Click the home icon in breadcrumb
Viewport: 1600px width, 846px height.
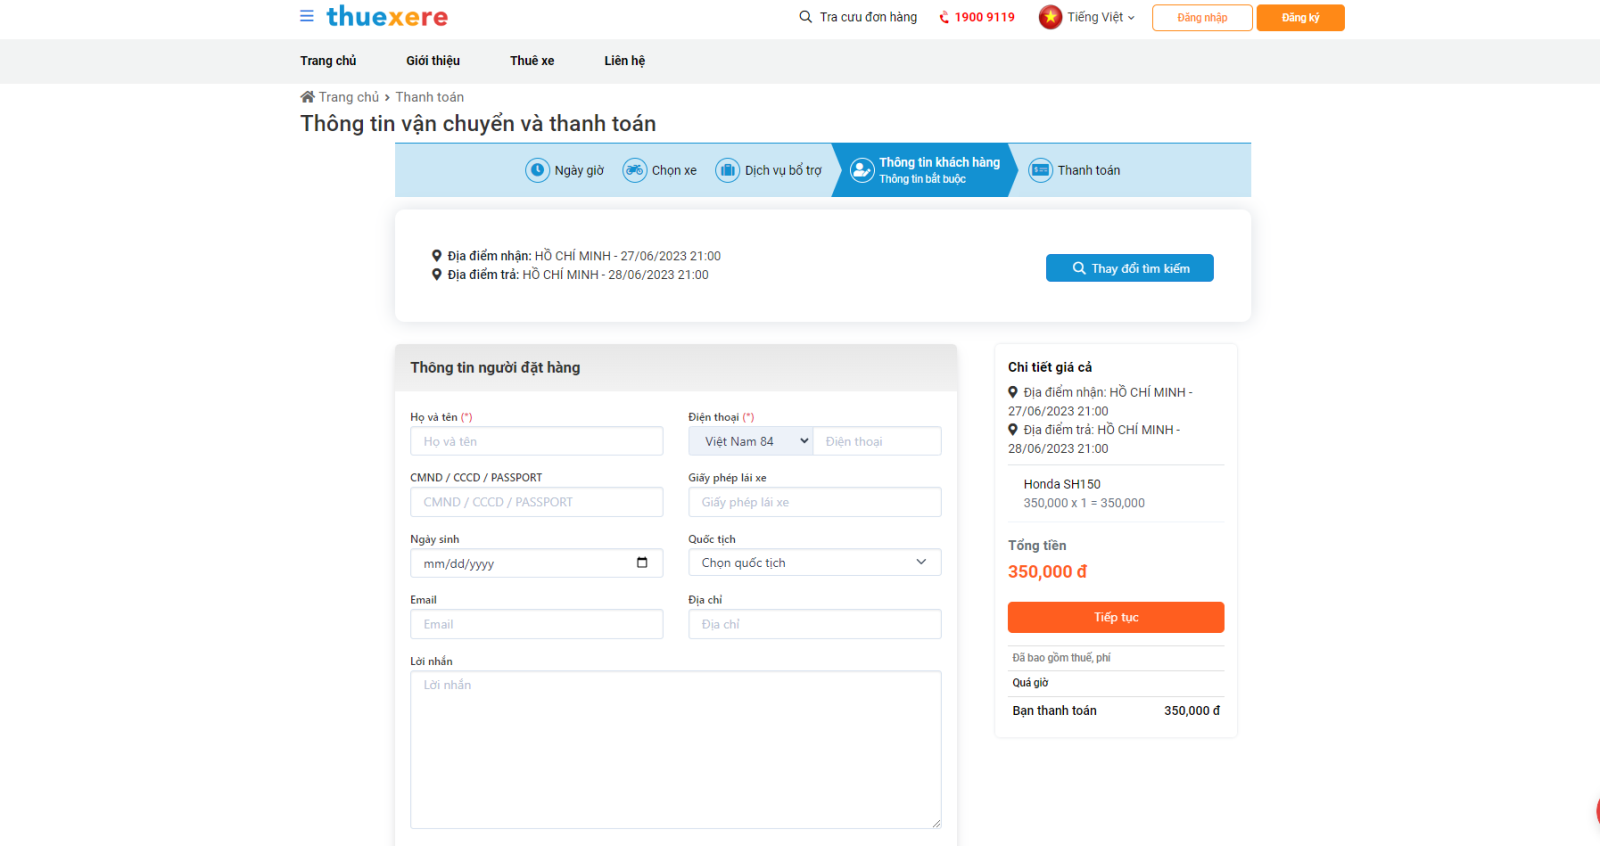307,97
